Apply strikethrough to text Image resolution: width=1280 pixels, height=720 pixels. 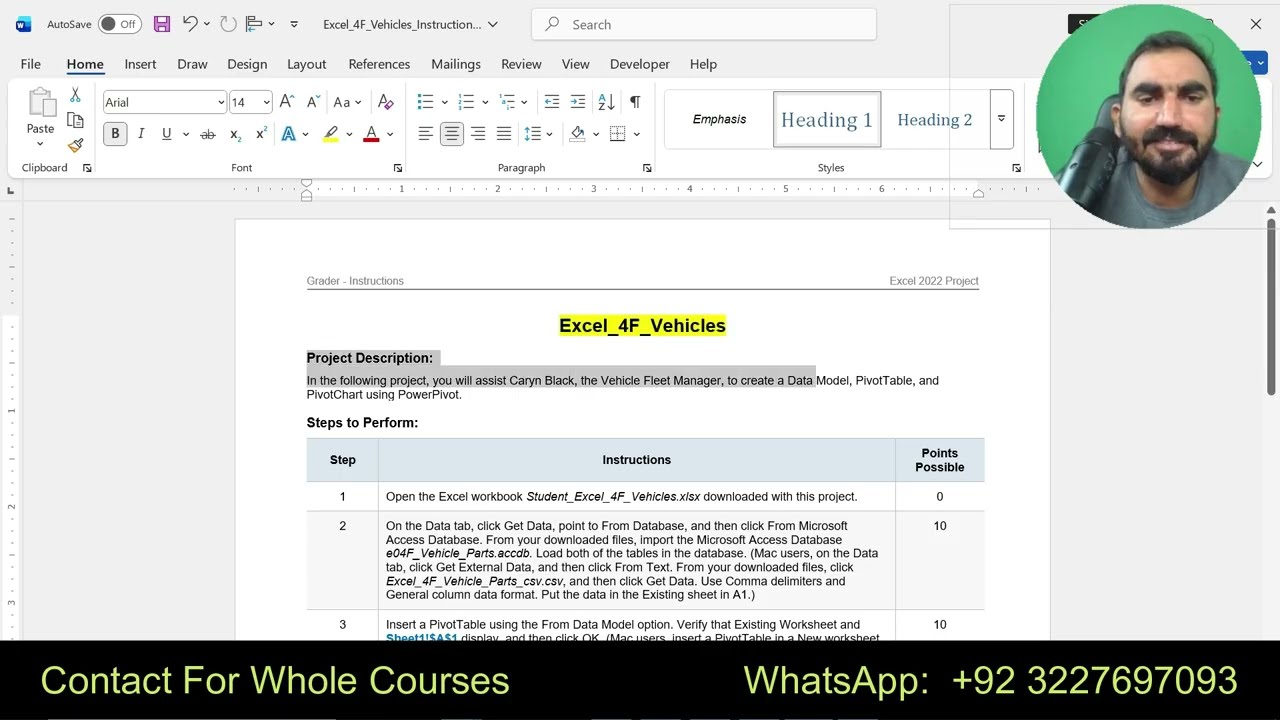[x=208, y=134]
